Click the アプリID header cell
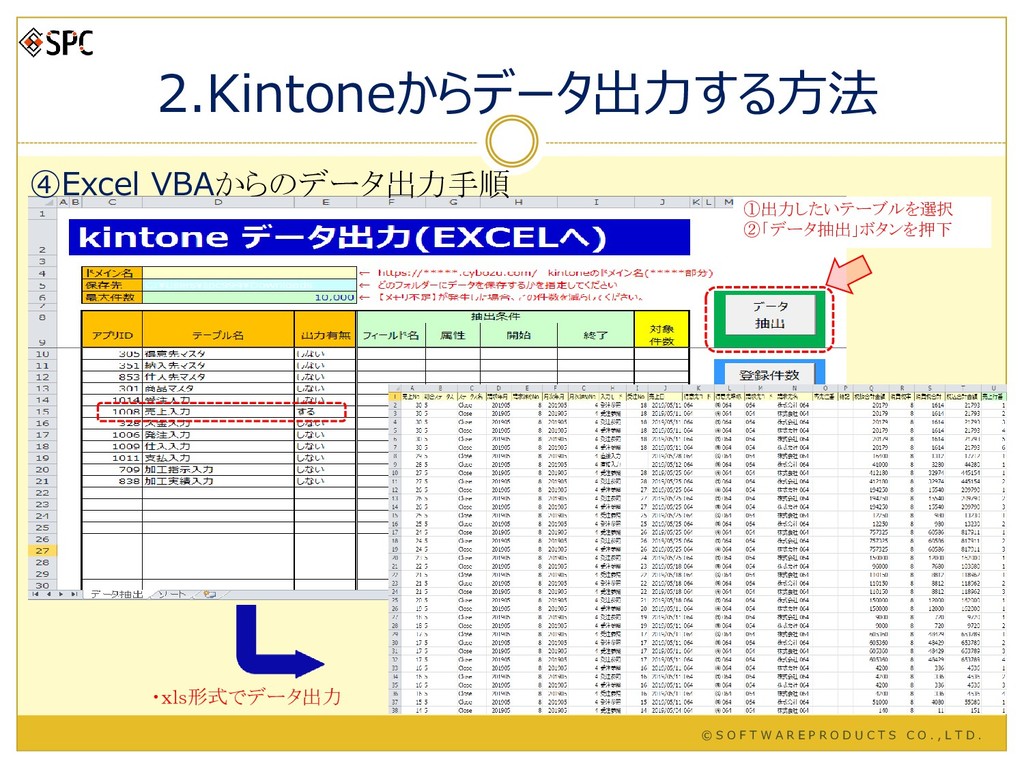This screenshot has height=768, width=1024. pos(112,329)
